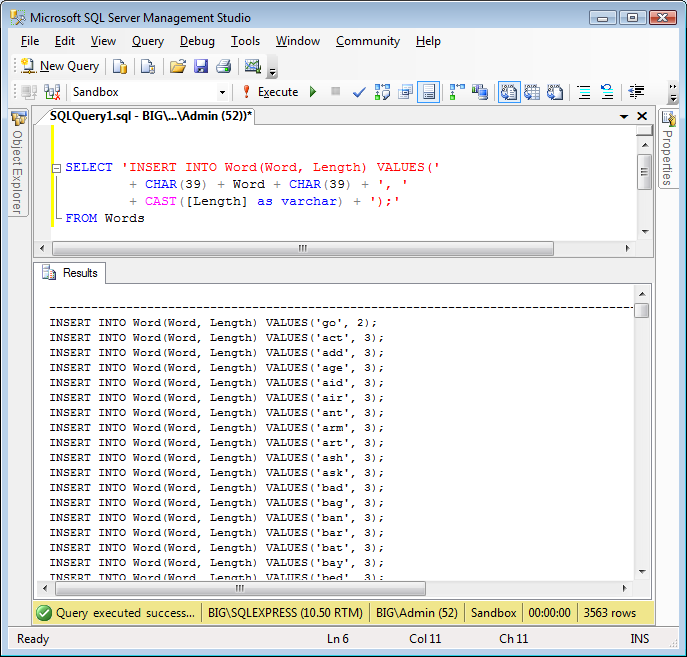Open the Sandbox database dropdown
Viewport: 687px width, 657px height.
(x=222, y=92)
